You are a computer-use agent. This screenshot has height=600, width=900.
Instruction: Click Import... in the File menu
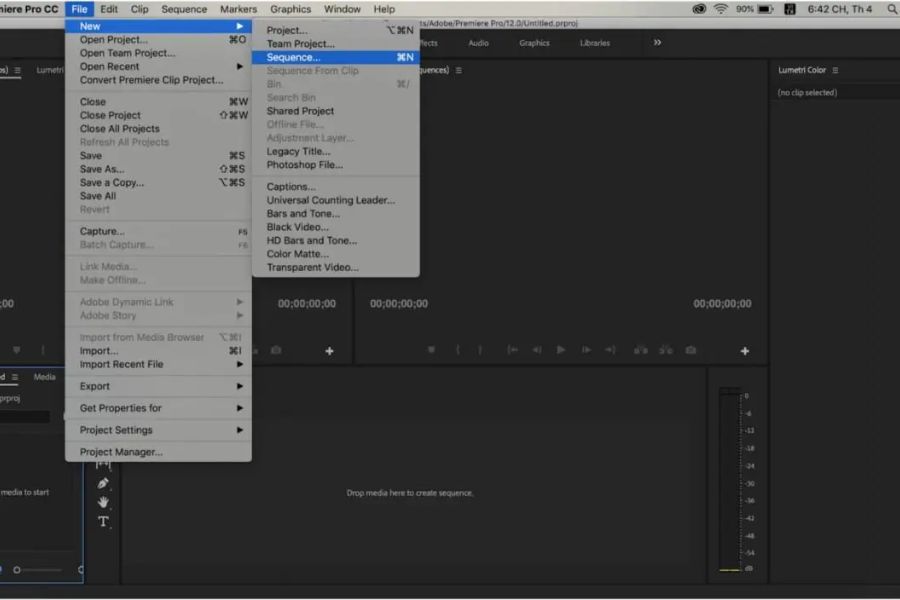[x=100, y=351]
